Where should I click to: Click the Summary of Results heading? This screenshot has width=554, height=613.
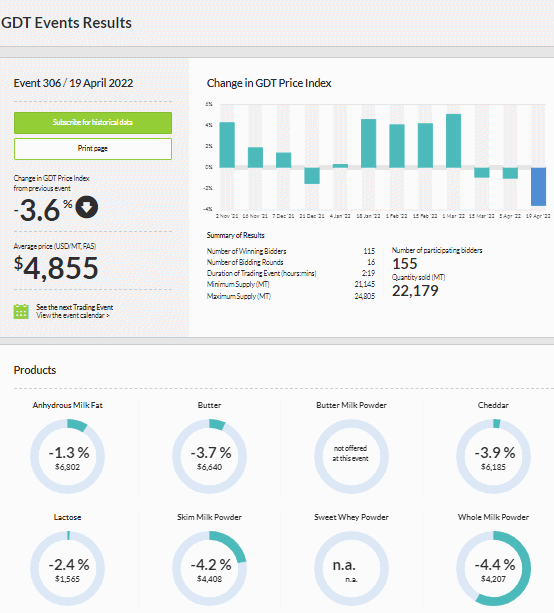coord(235,235)
